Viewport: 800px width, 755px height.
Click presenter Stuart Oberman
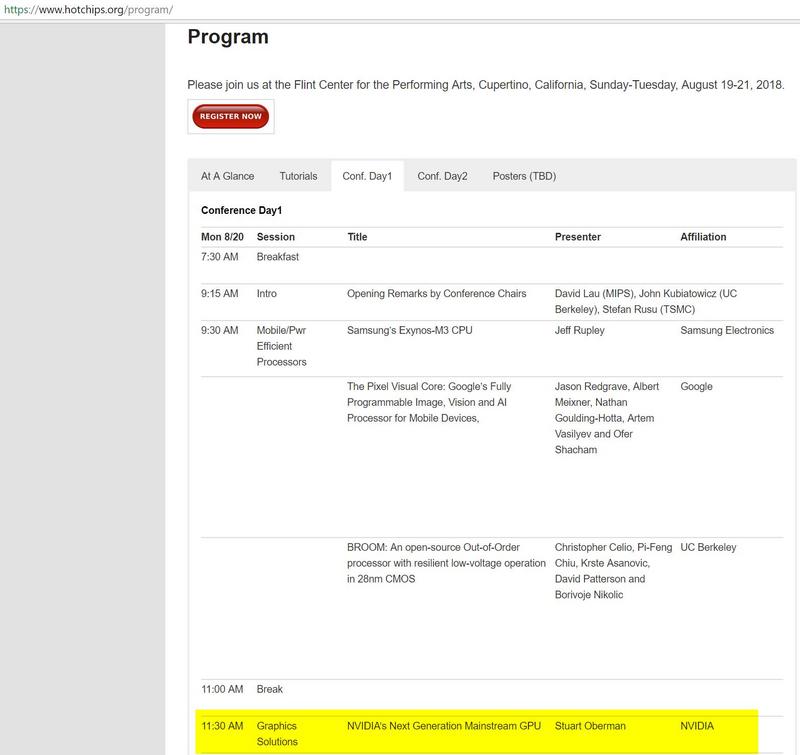click(x=590, y=725)
